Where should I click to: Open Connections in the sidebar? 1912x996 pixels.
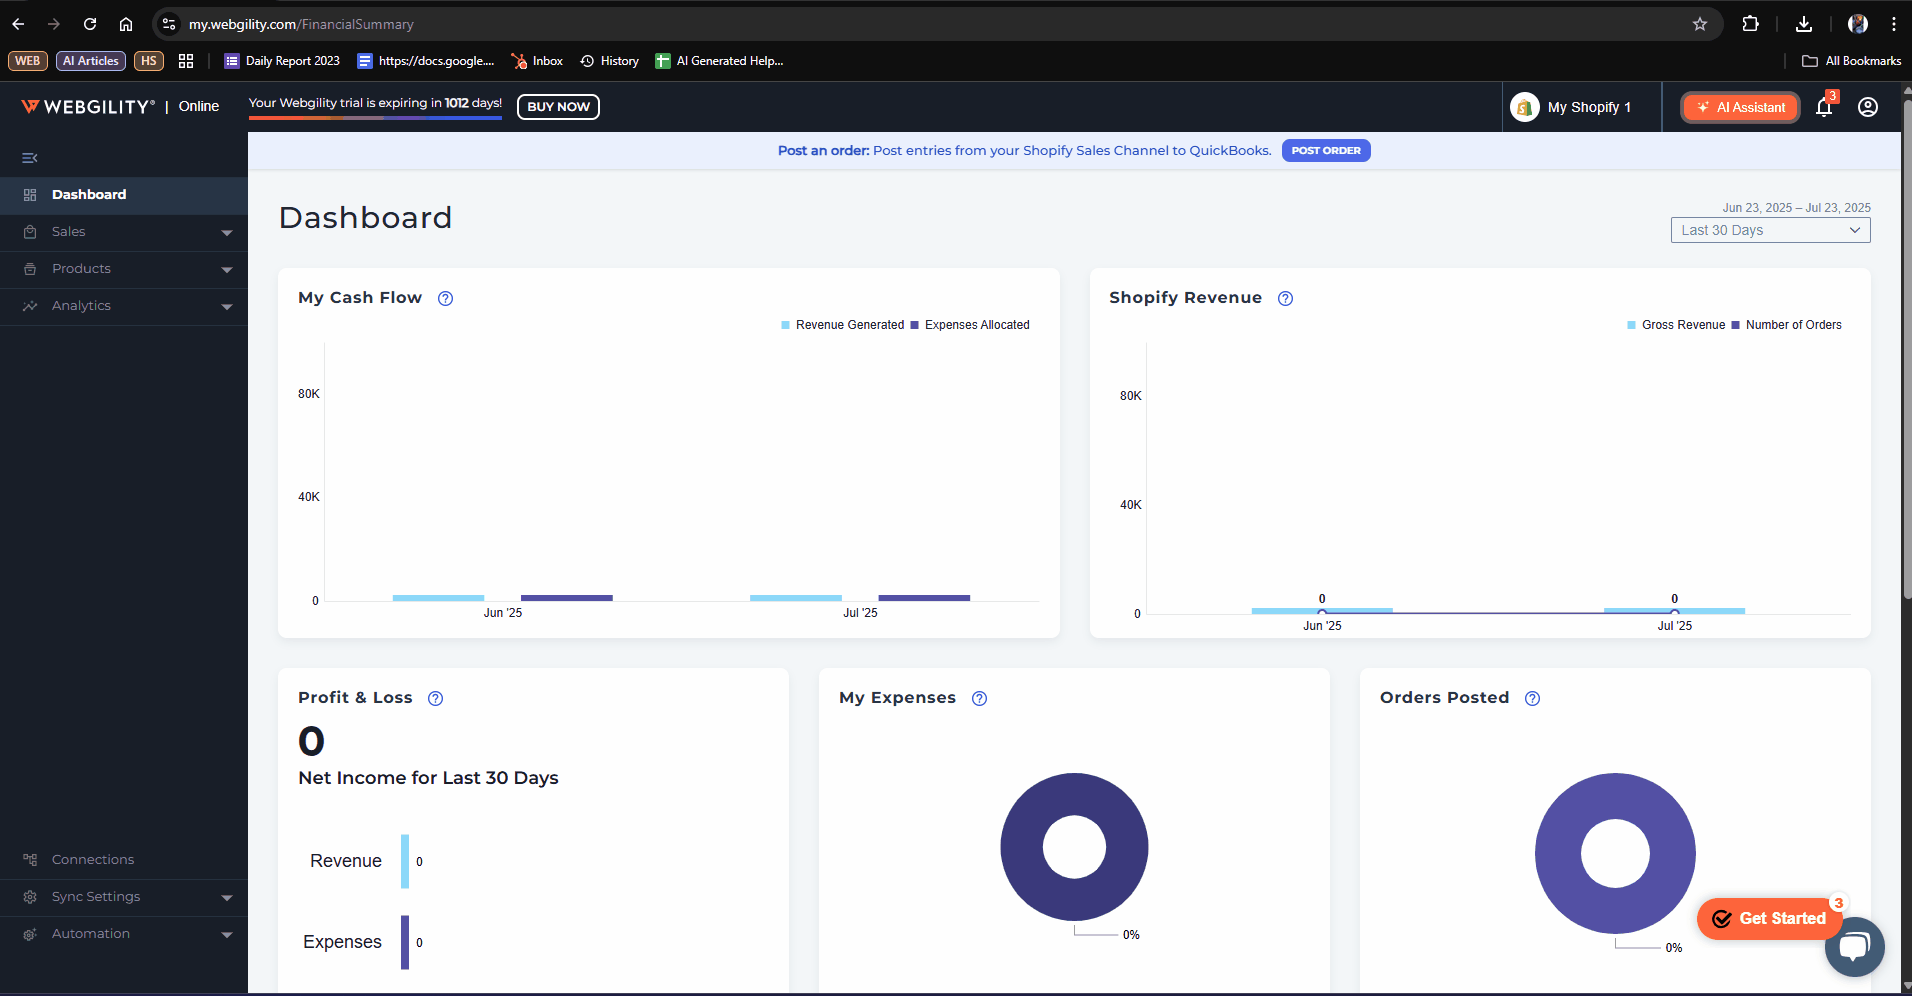coord(92,860)
